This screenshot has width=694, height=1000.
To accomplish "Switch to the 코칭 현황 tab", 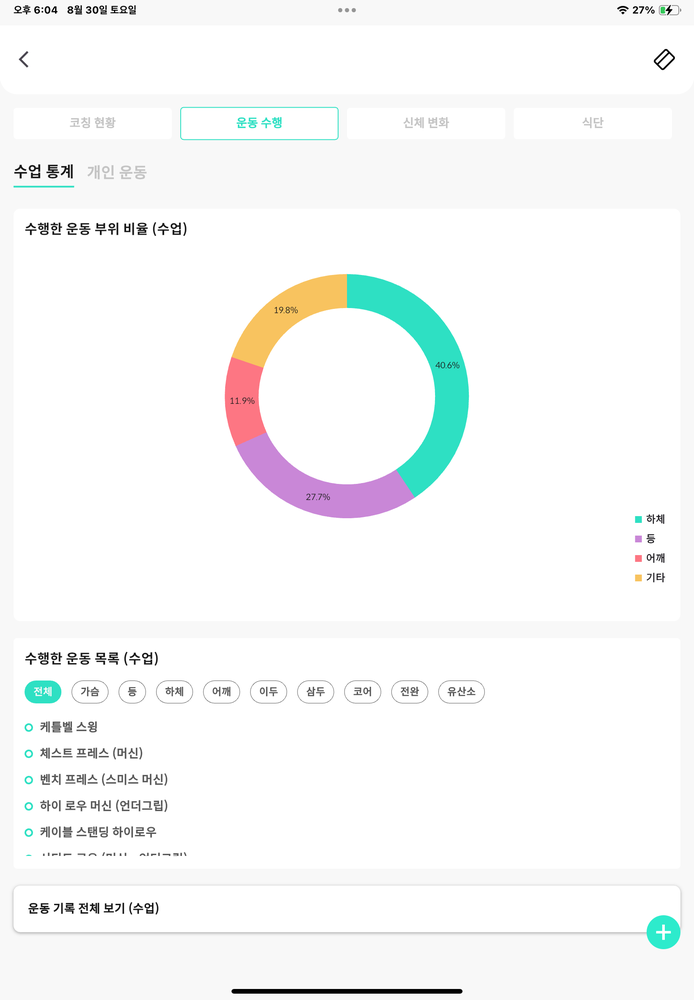I will point(93,123).
